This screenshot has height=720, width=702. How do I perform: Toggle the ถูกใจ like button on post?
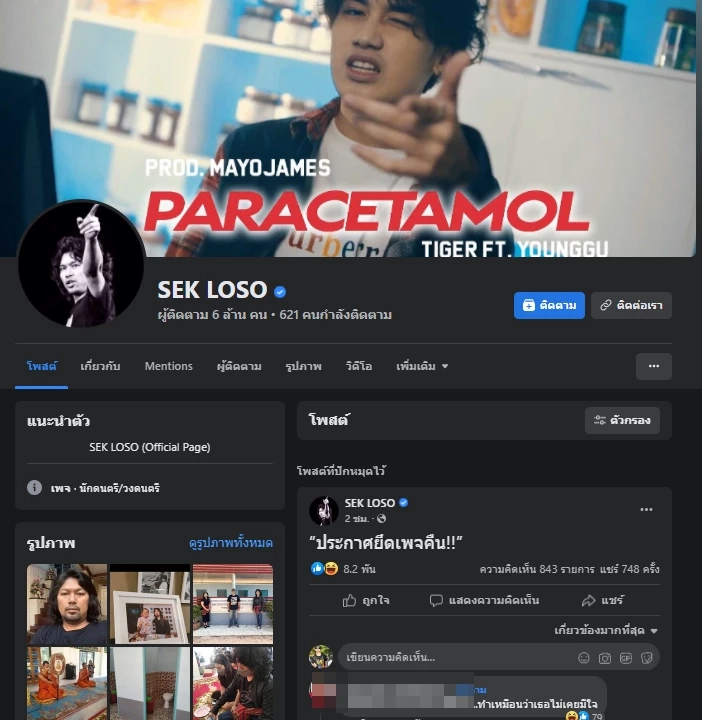point(366,600)
